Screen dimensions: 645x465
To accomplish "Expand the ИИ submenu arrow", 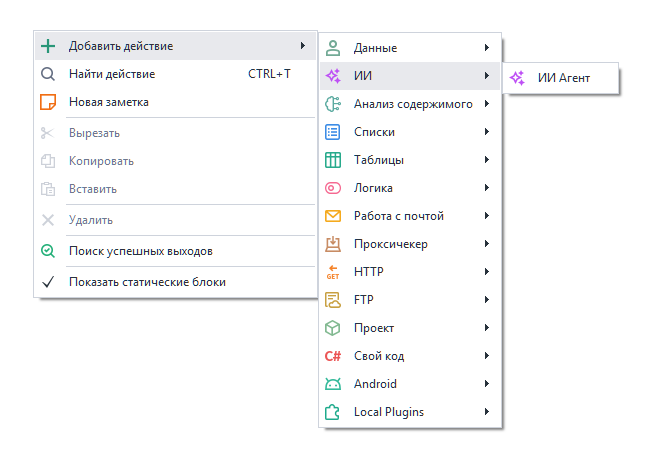I will point(487,76).
